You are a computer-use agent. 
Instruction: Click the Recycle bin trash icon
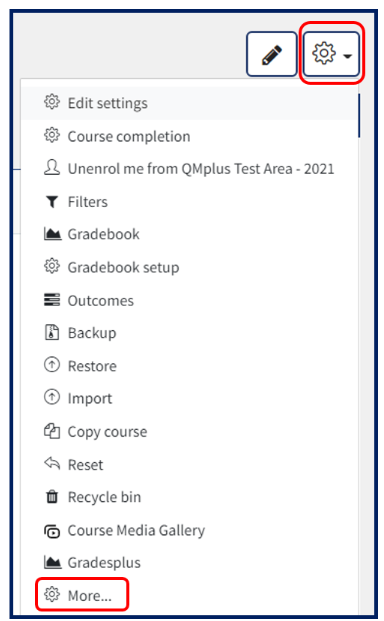pos(52,497)
